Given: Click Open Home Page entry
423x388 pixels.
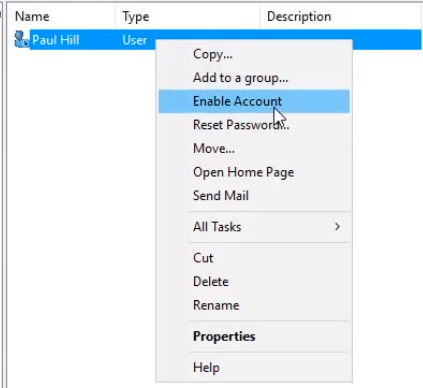Looking at the screenshot, I should (254, 172).
